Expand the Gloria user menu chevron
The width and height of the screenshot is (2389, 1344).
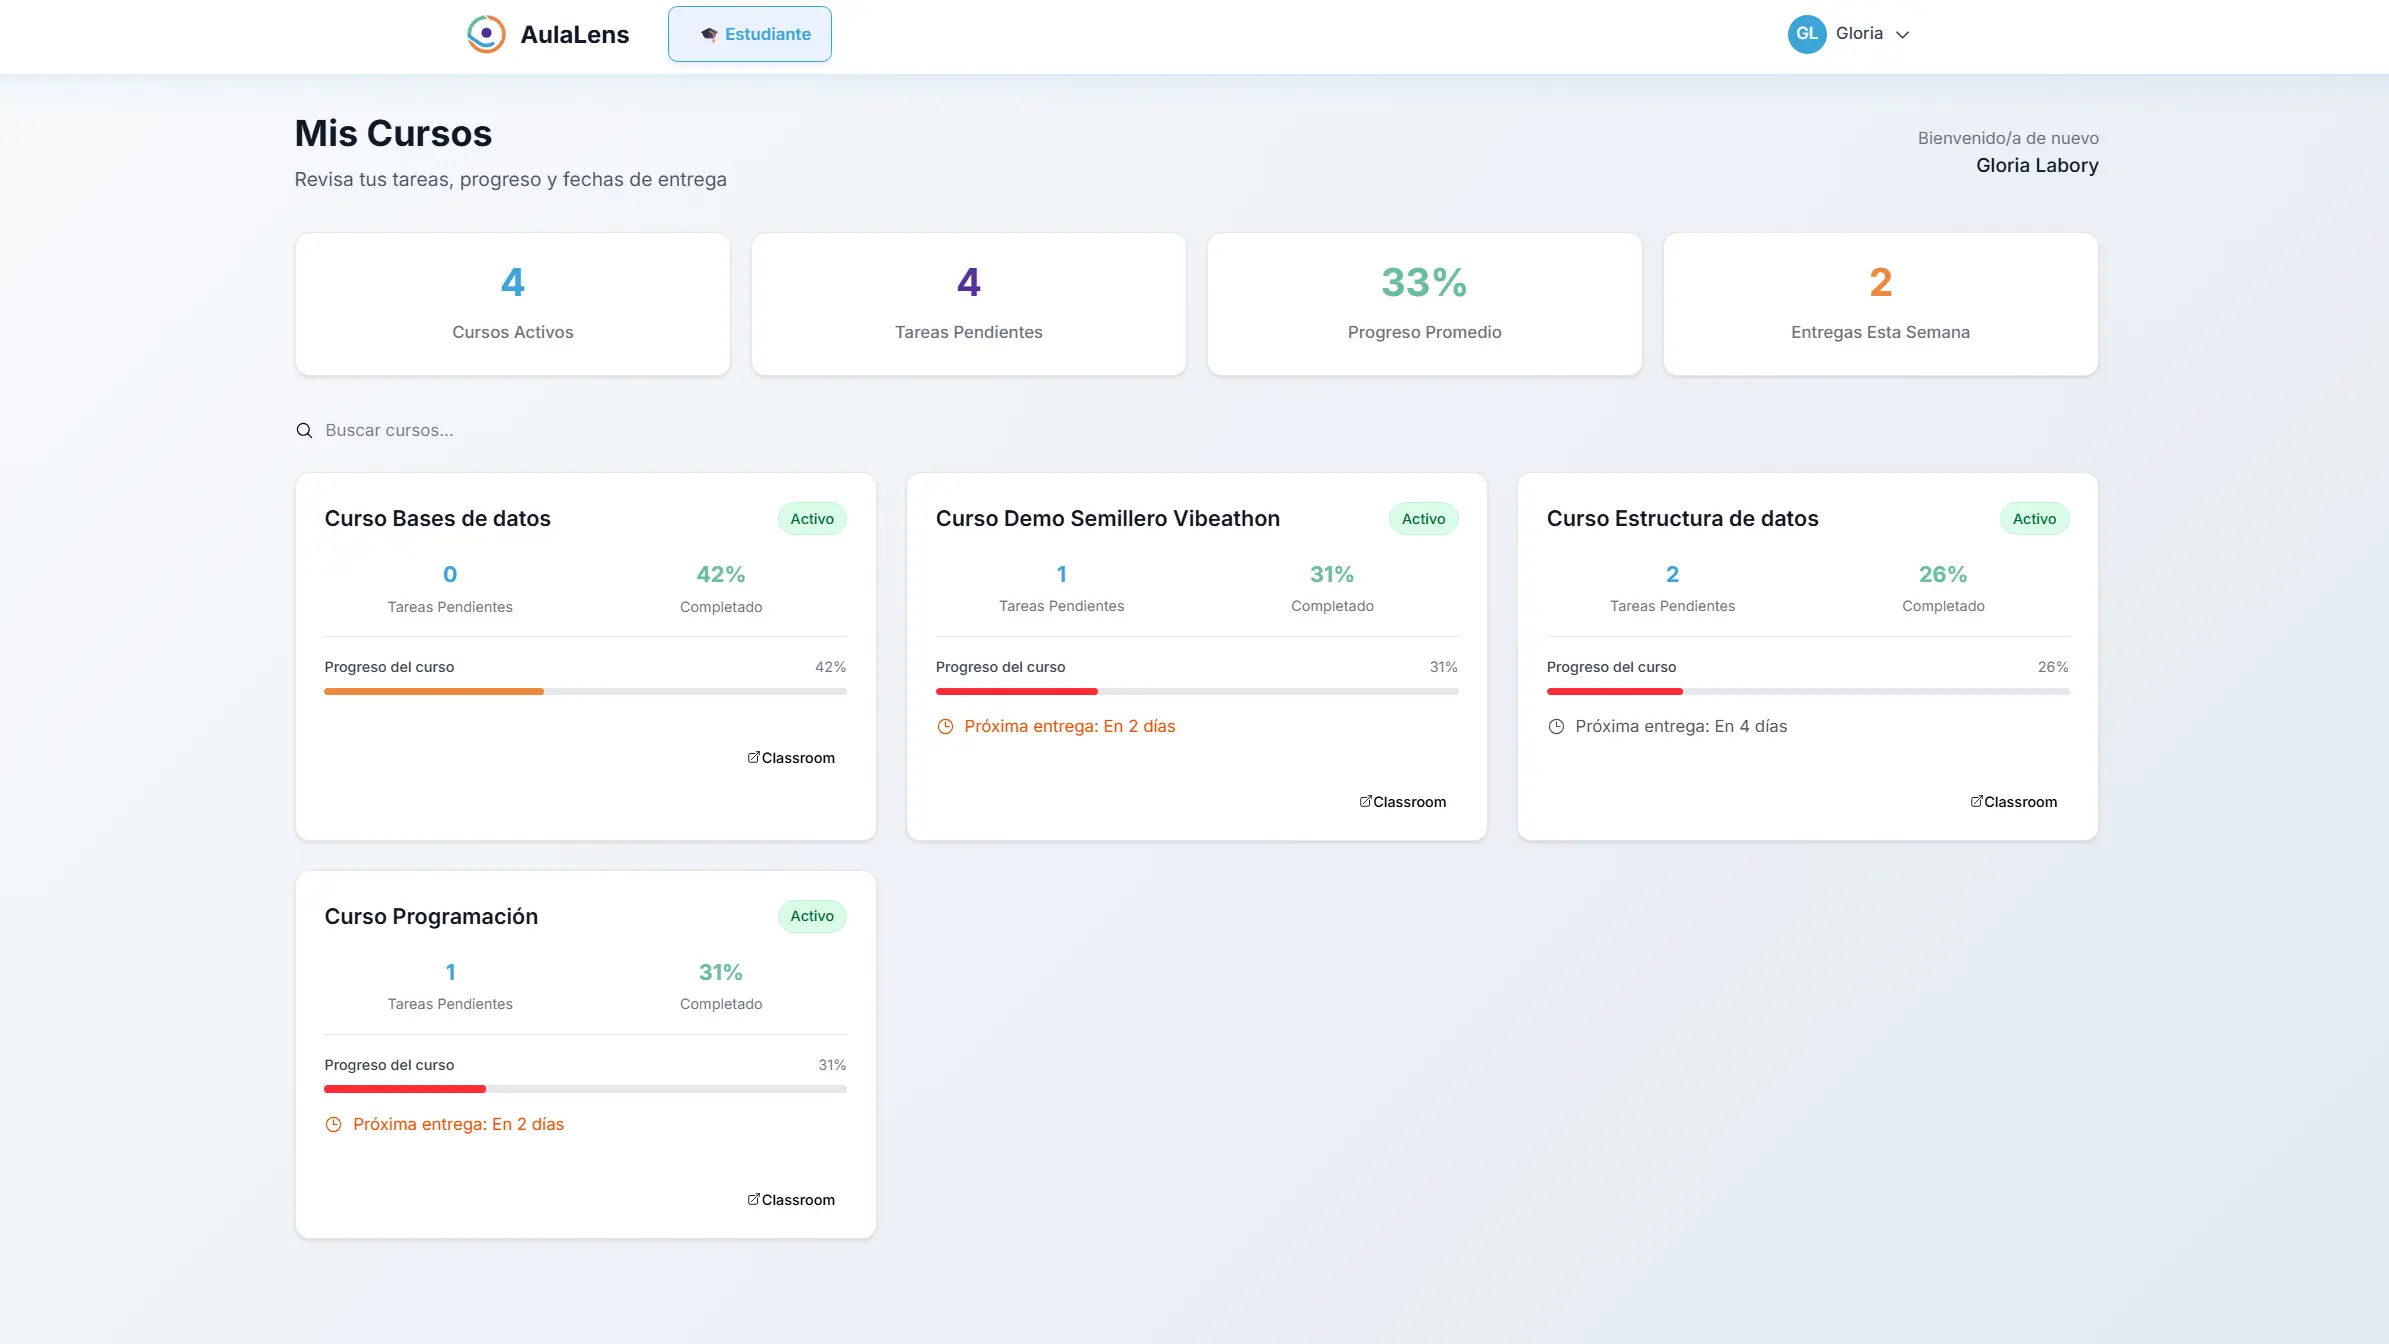[x=1903, y=35]
